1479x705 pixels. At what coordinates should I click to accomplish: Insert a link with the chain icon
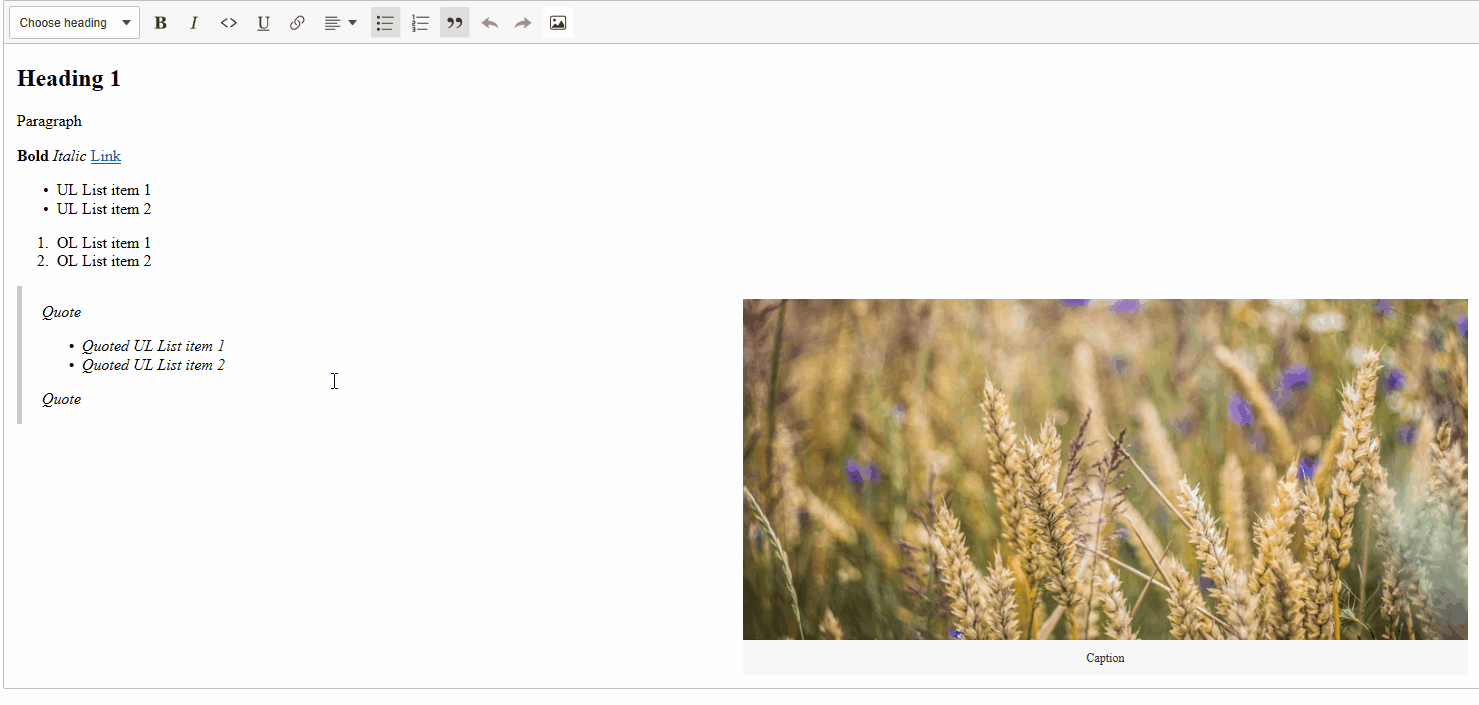point(297,23)
